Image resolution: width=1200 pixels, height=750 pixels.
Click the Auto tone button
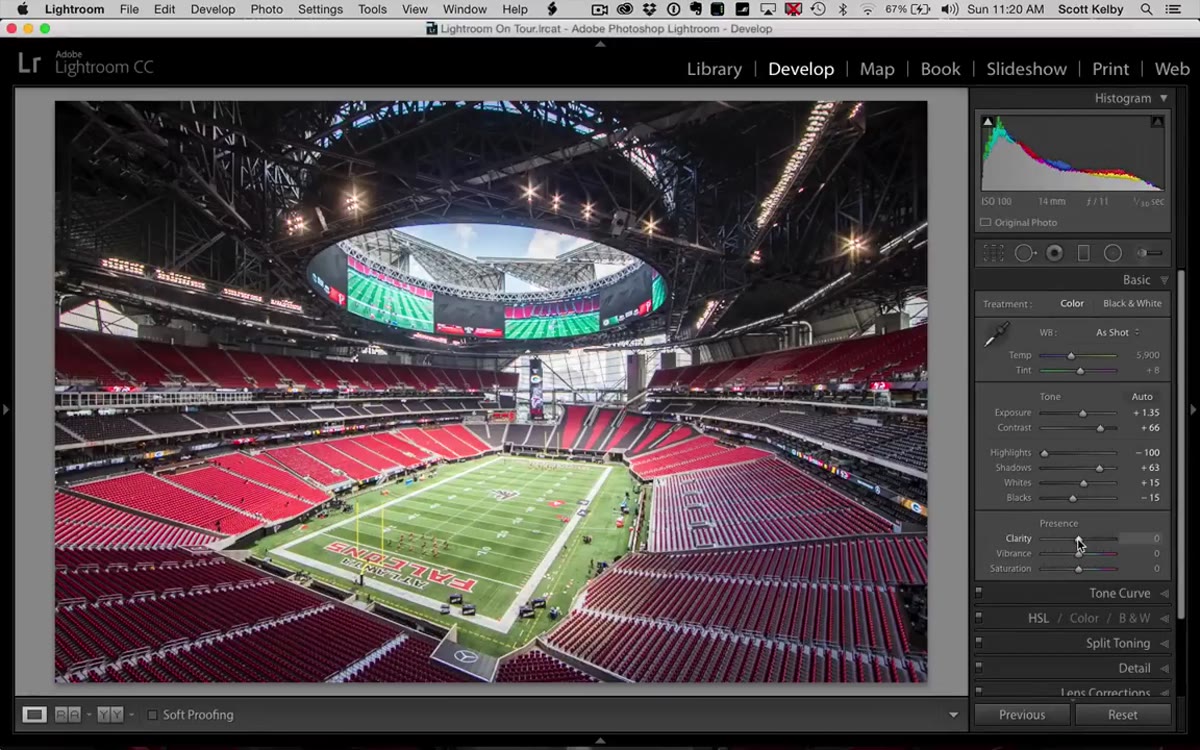pos(1142,397)
